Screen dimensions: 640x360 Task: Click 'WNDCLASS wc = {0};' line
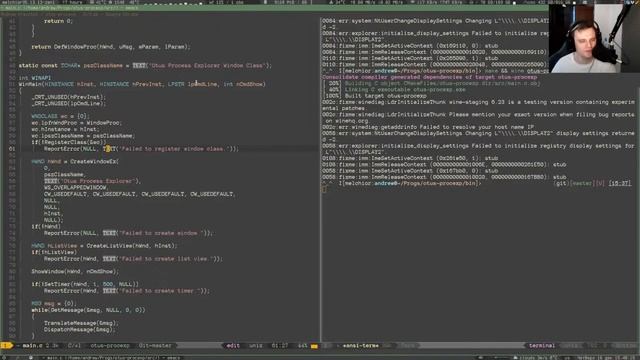click(60, 116)
